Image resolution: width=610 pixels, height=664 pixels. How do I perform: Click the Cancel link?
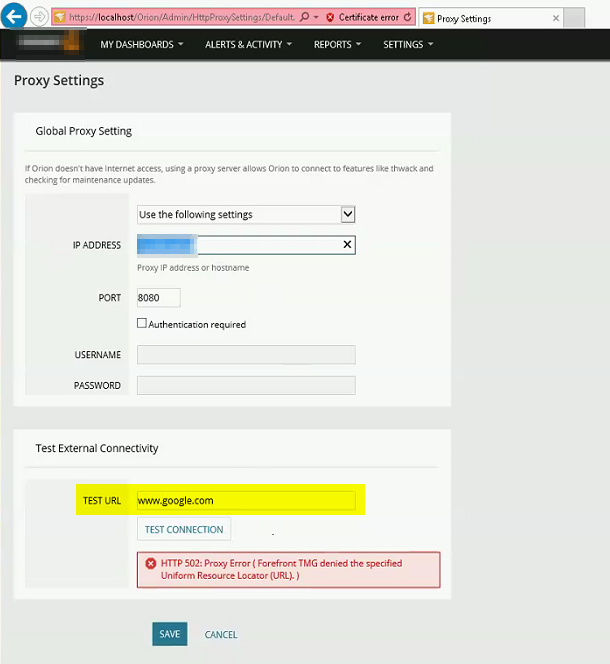(x=221, y=635)
